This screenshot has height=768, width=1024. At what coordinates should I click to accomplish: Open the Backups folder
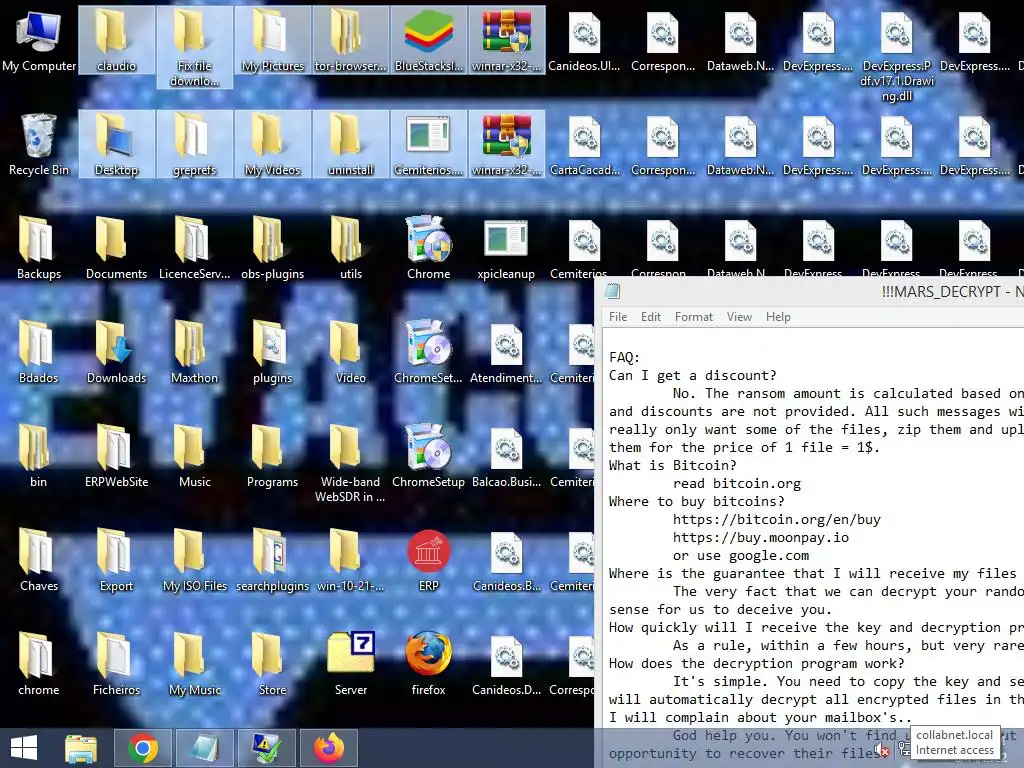tap(39, 248)
